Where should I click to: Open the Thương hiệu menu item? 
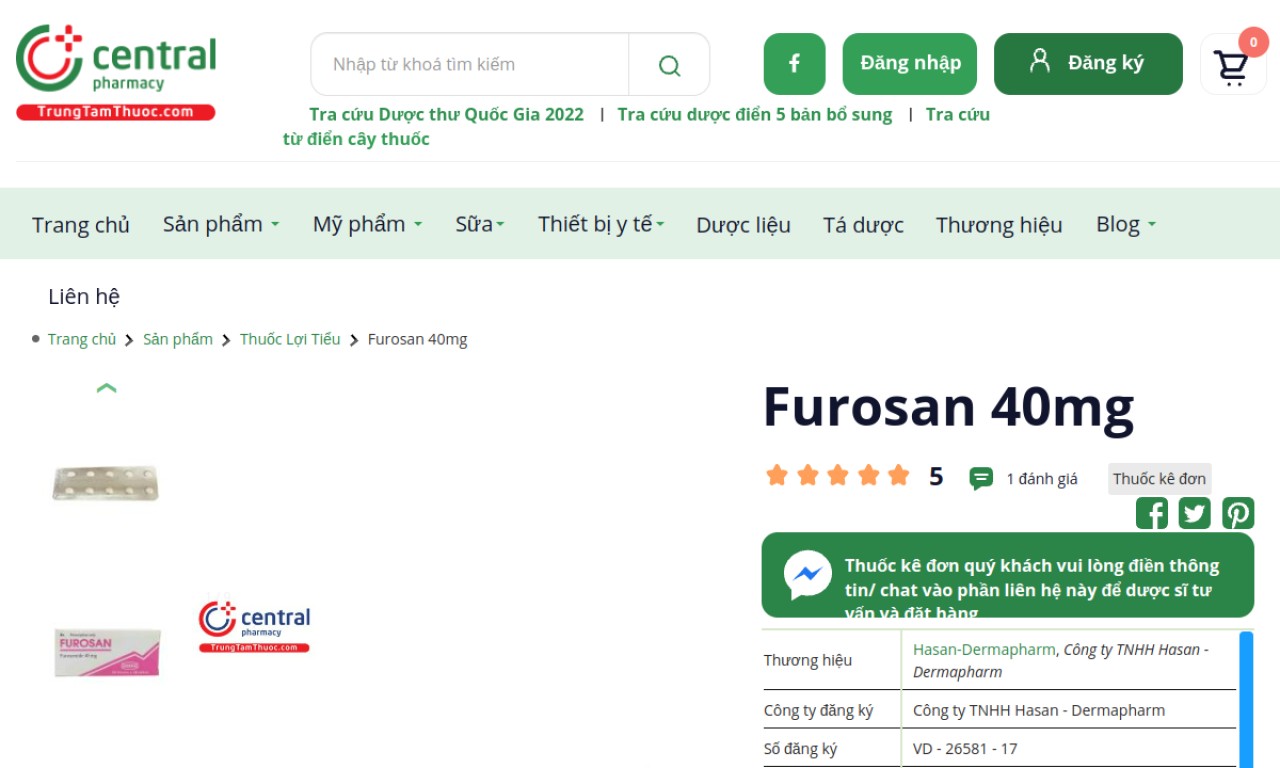[x=999, y=225]
